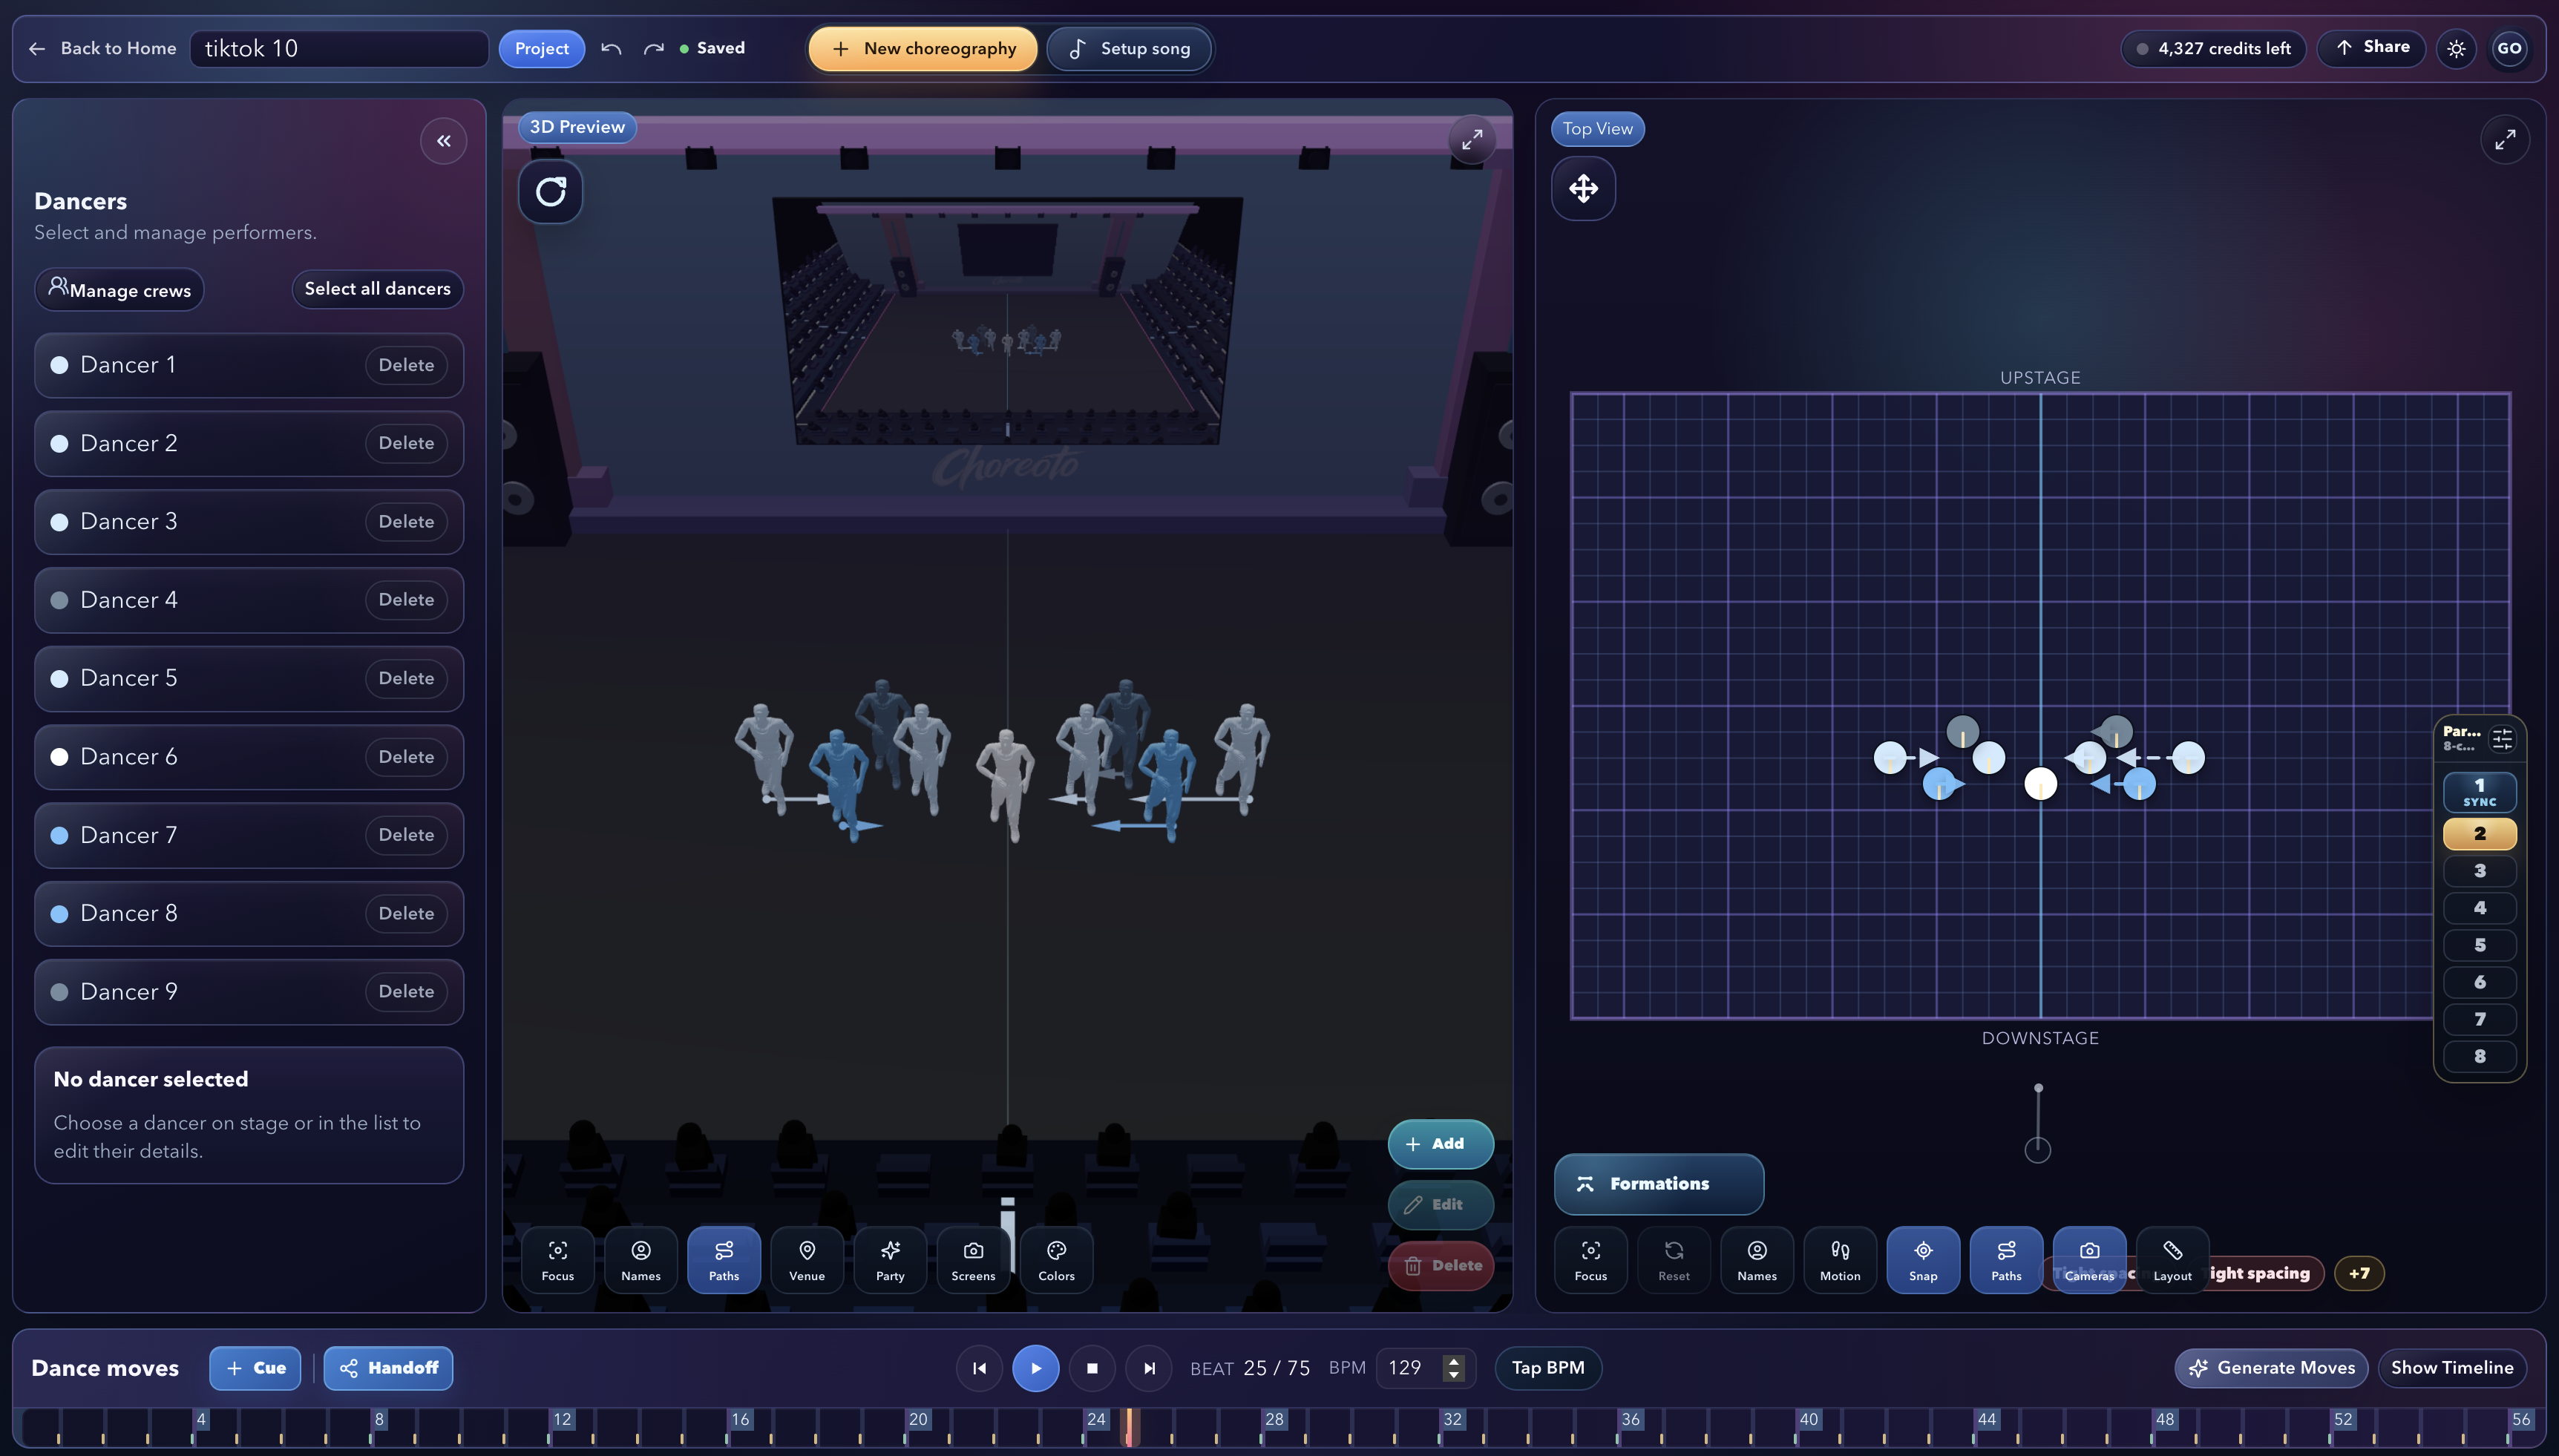Viewport: 2559px width, 1456px height.
Task: Click Dancer 4 color swatch dot
Action: click(59, 600)
